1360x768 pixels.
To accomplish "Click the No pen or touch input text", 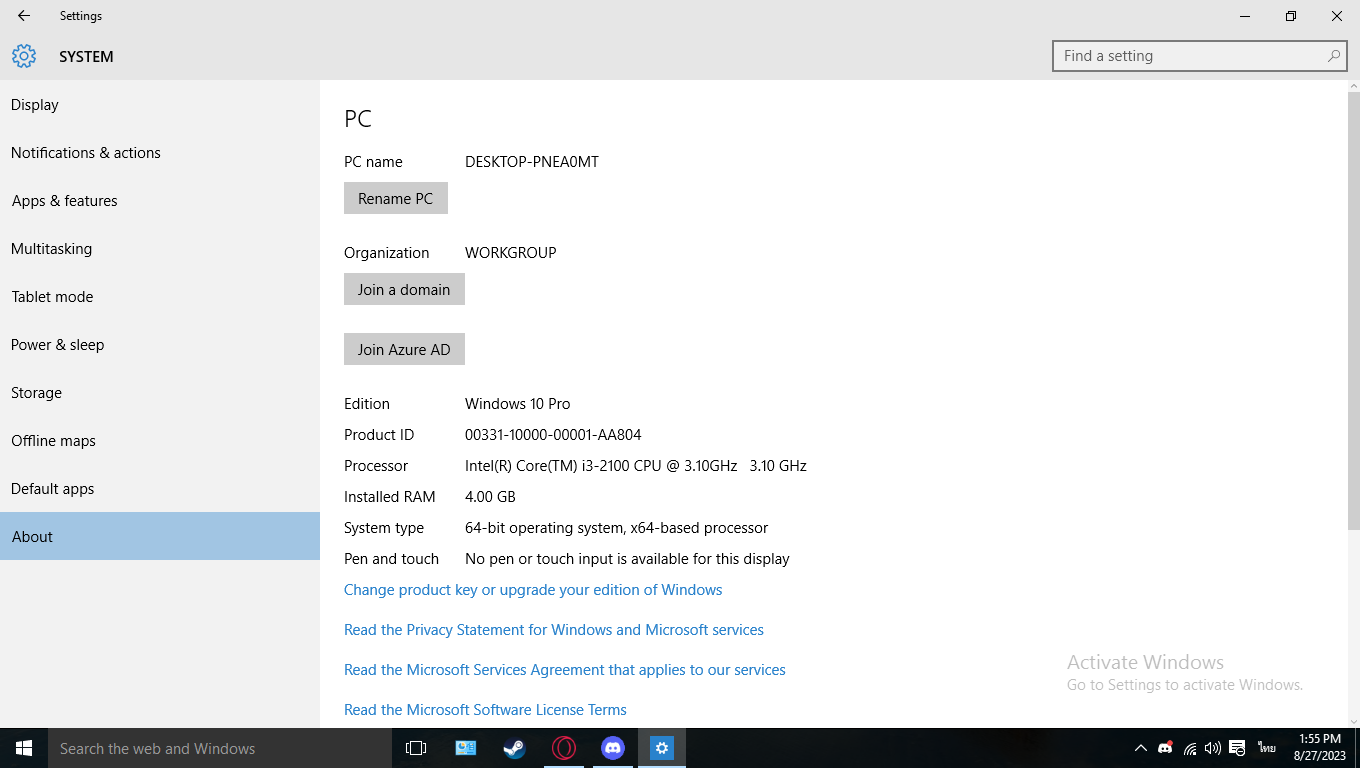I will pyautogui.click(x=627, y=559).
